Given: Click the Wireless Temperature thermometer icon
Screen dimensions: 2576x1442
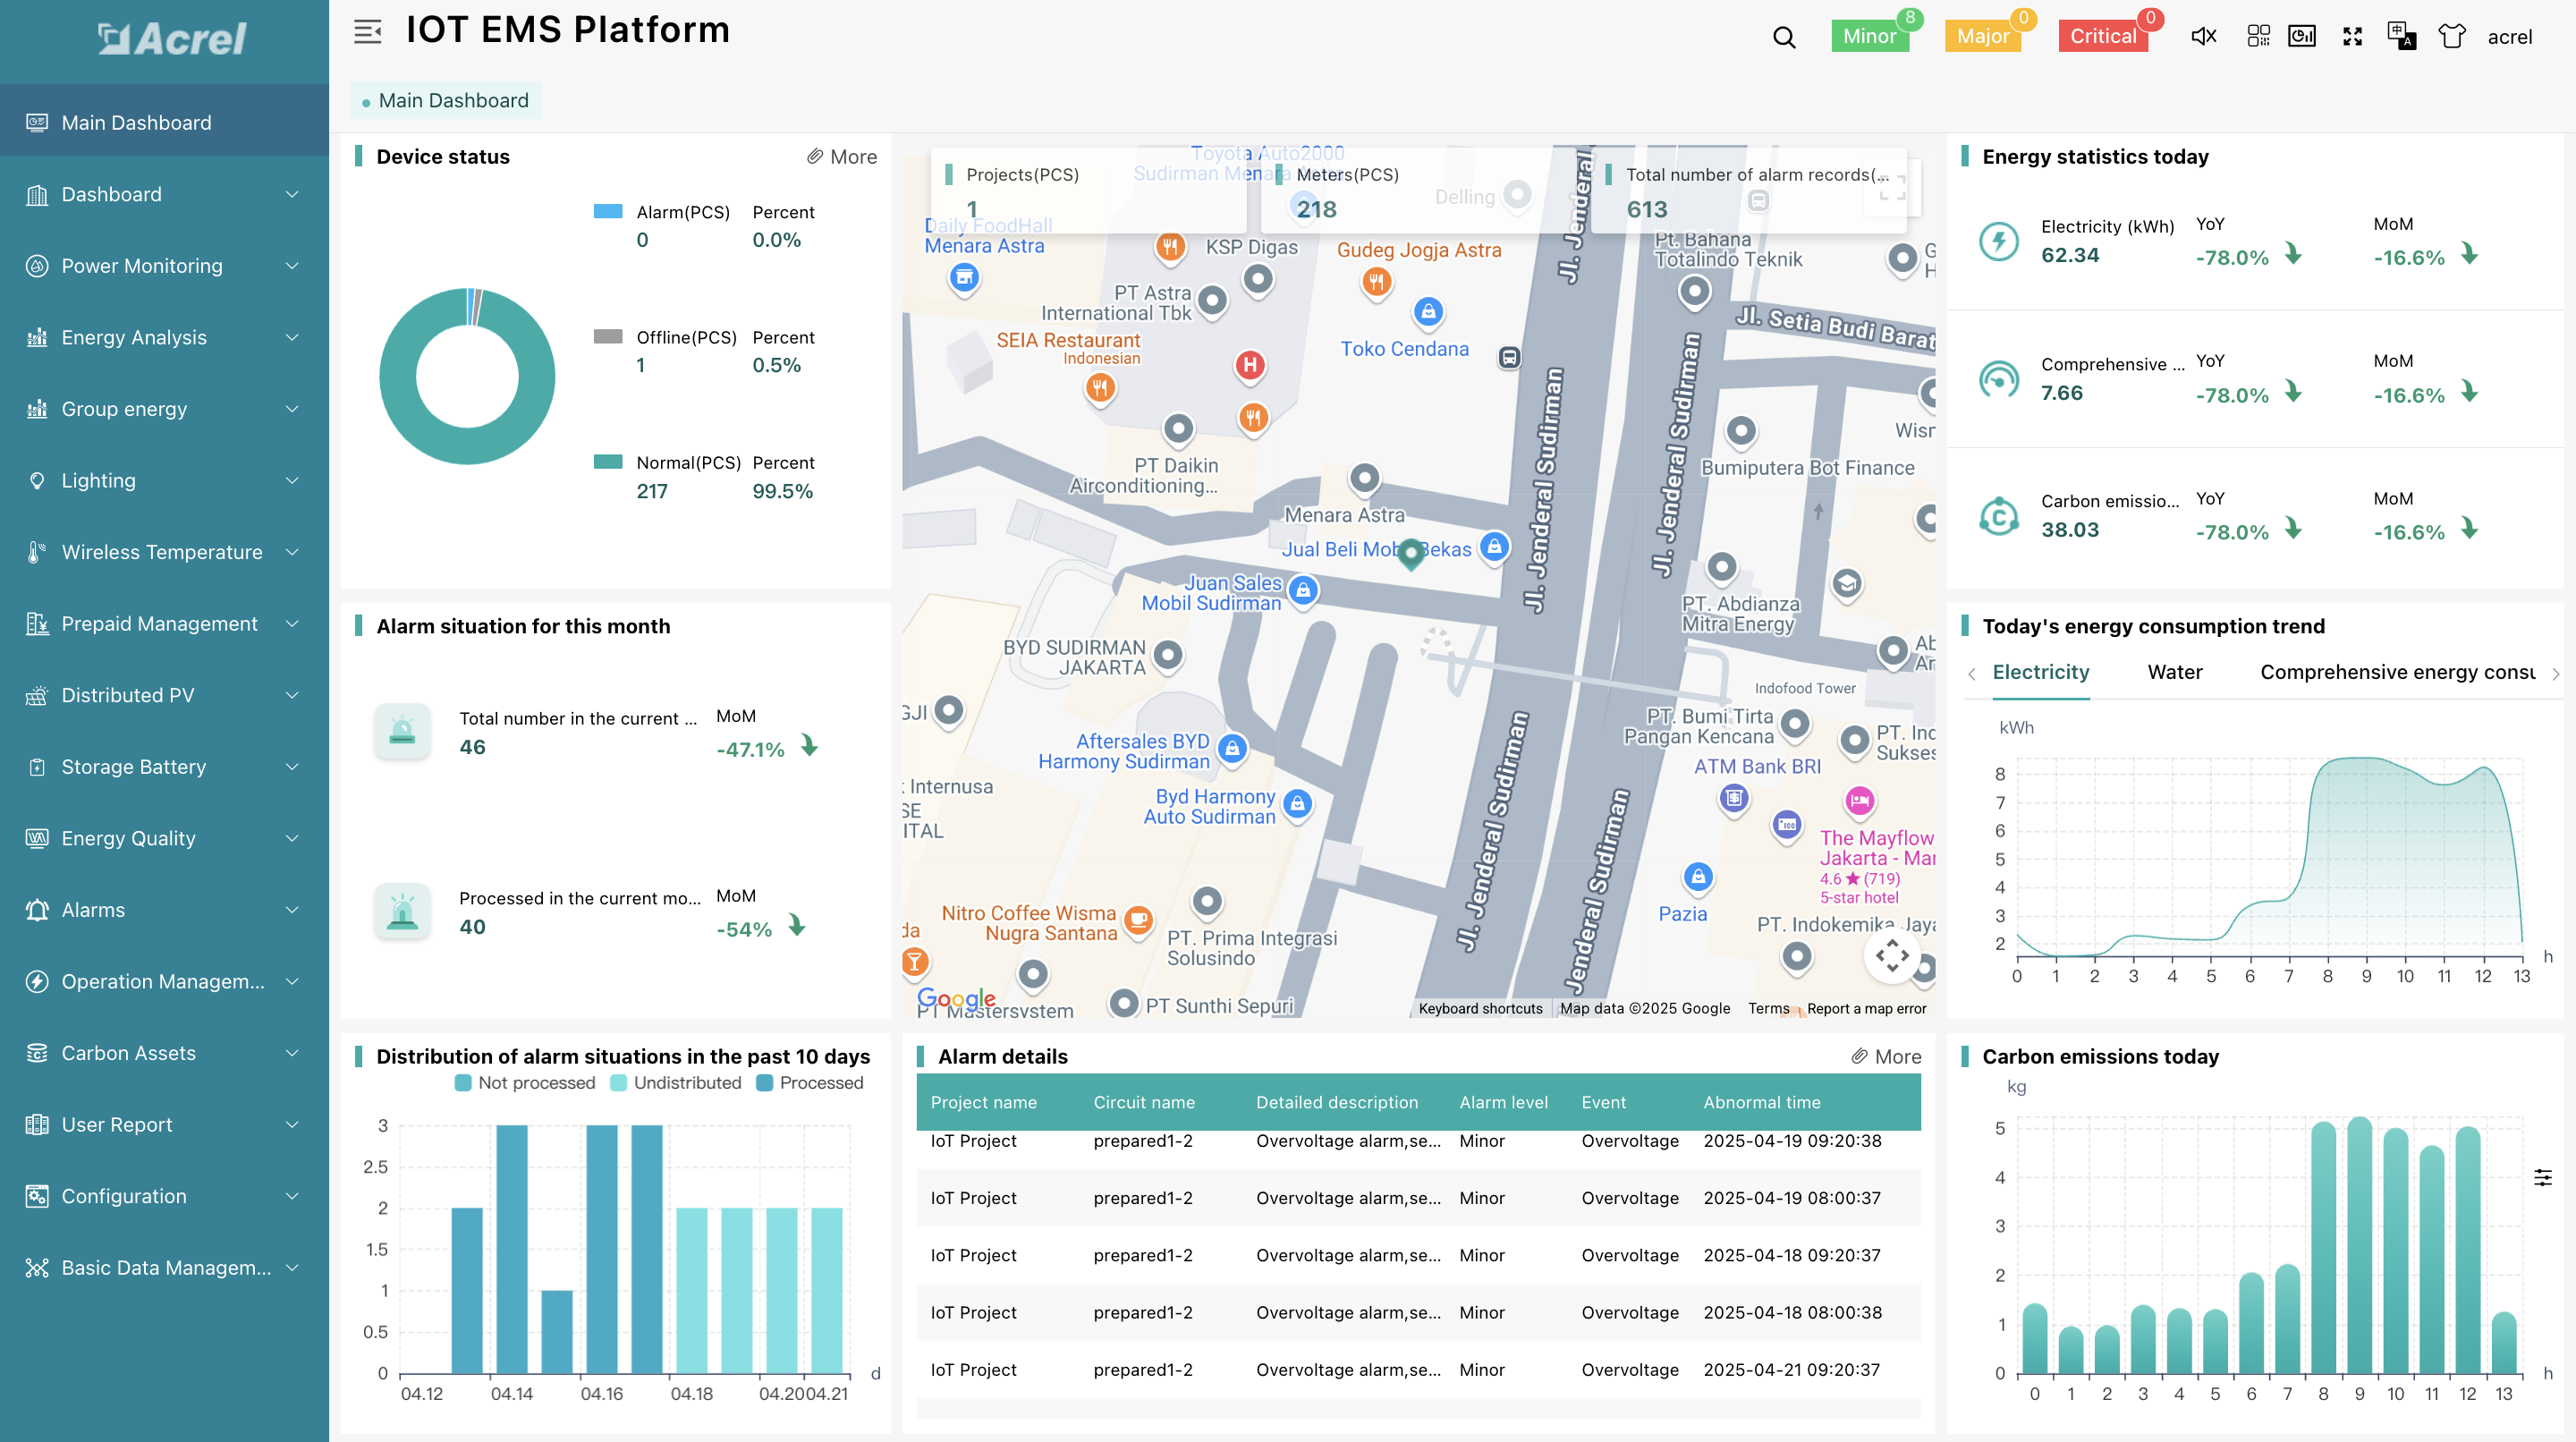Looking at the screenshot, I should tap(37, 552).
